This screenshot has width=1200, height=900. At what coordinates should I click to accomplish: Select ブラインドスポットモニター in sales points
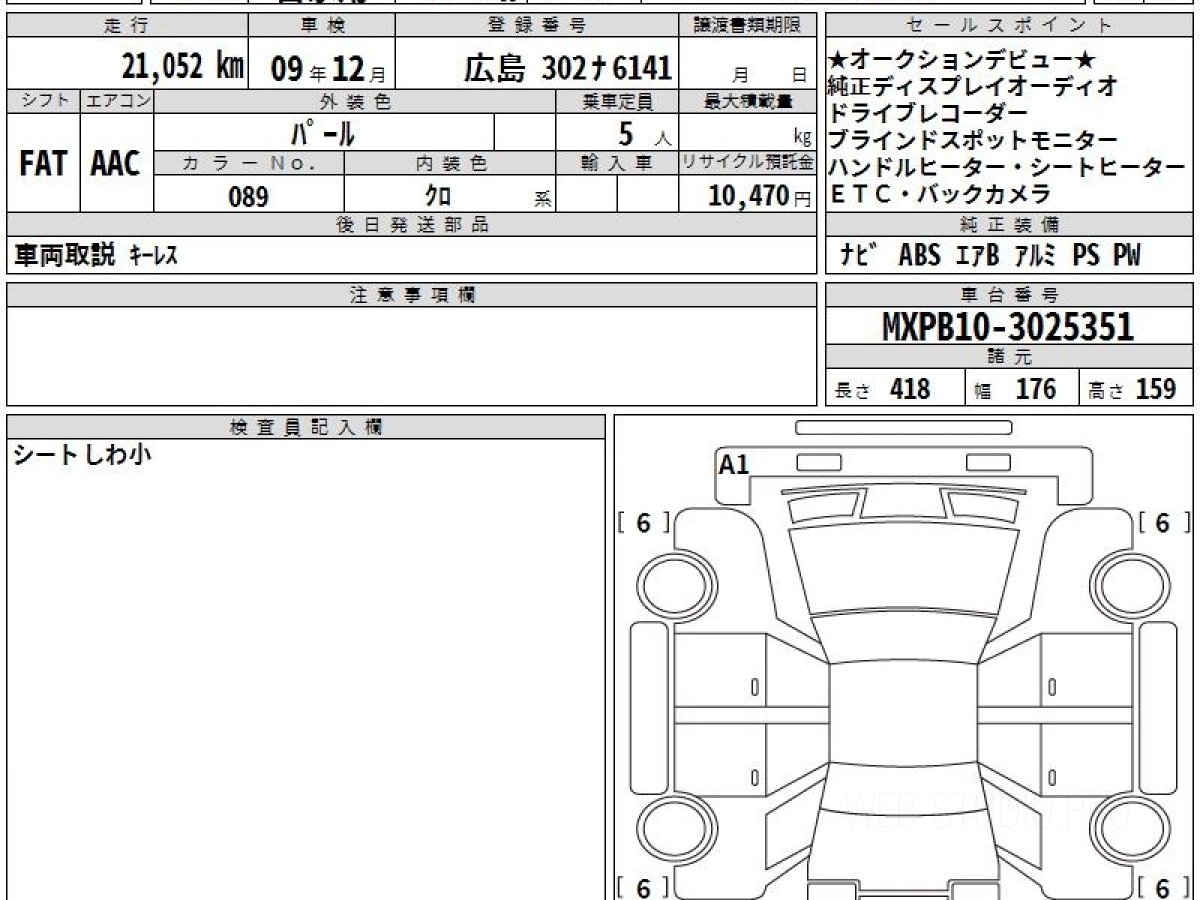coord(974,140)
